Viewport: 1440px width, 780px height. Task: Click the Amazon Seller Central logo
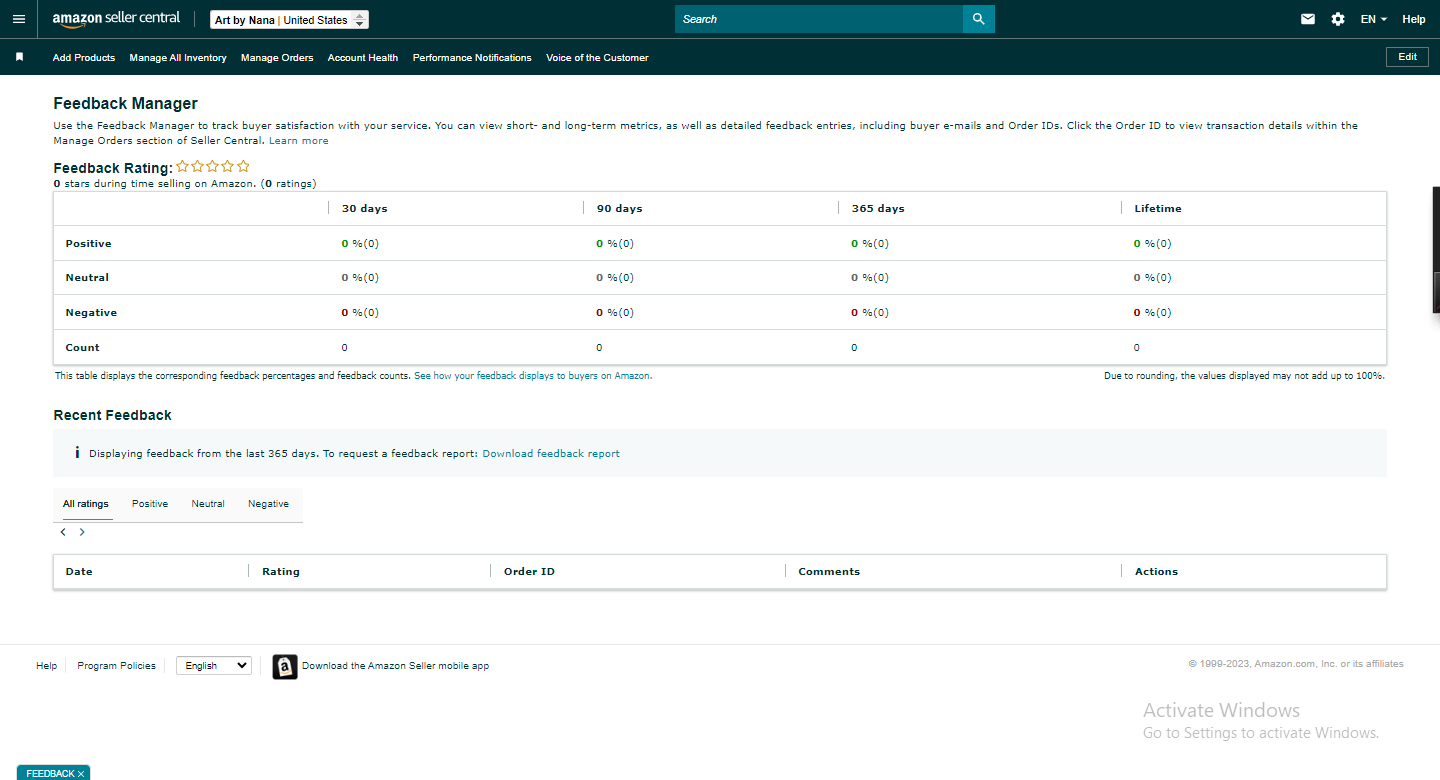(116, 19)
